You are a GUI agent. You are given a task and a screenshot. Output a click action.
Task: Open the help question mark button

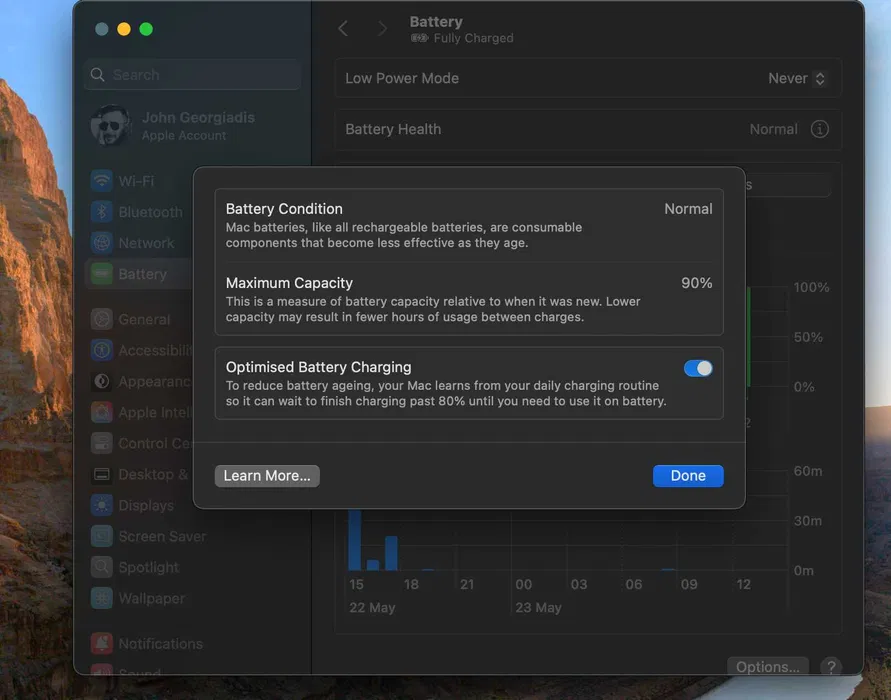[831, 666]
